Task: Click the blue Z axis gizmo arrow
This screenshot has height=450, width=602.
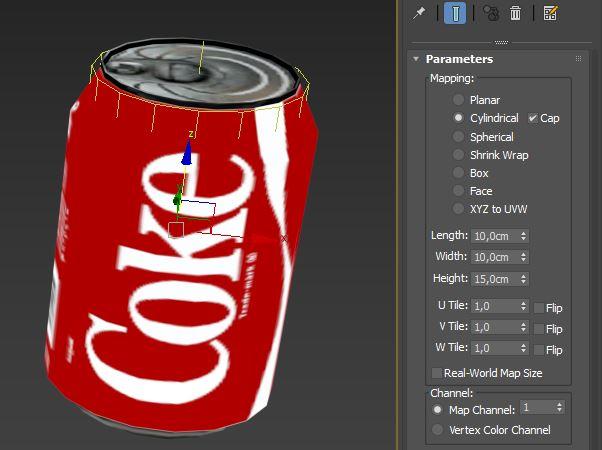Action: pyautogui.click(x=187, y=153)
